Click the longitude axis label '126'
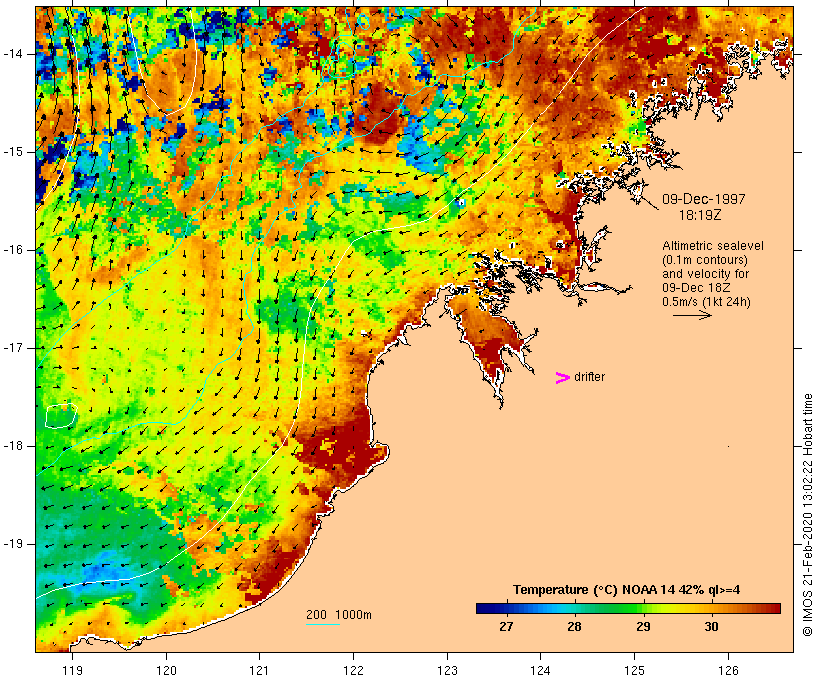 point(728,670)
